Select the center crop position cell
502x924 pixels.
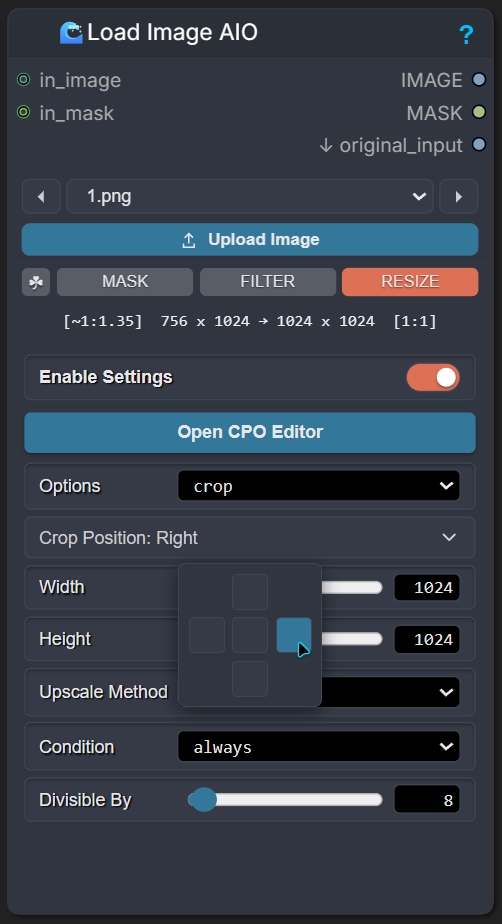pyautogui.click(x=250, y=635)
